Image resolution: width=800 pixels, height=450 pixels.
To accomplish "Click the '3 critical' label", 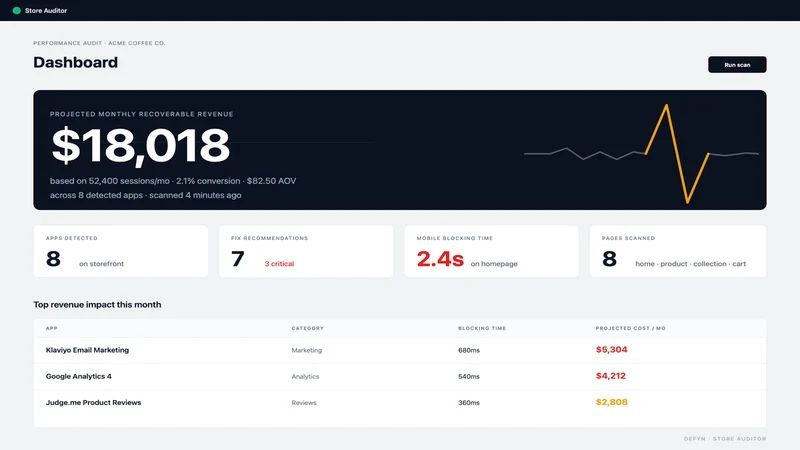I will 279,264.
